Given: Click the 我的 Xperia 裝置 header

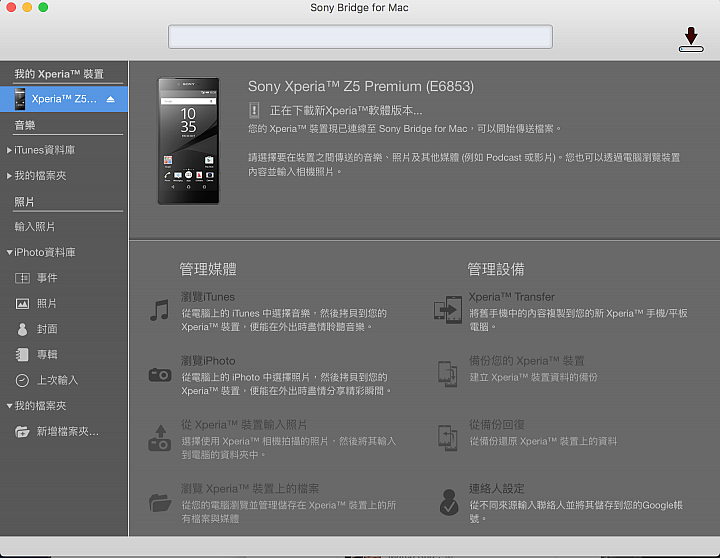Looking at the screenshot, I should pyautogui.click(x=59, y=74).
